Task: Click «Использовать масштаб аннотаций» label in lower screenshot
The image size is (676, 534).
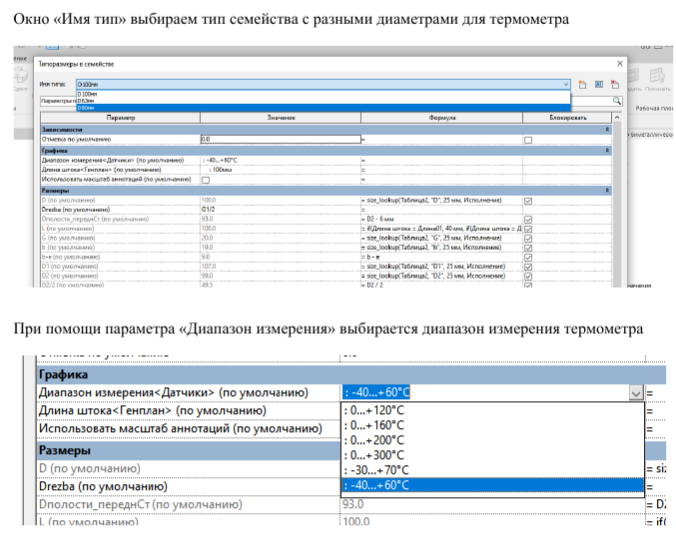Action: click(181, 429)
